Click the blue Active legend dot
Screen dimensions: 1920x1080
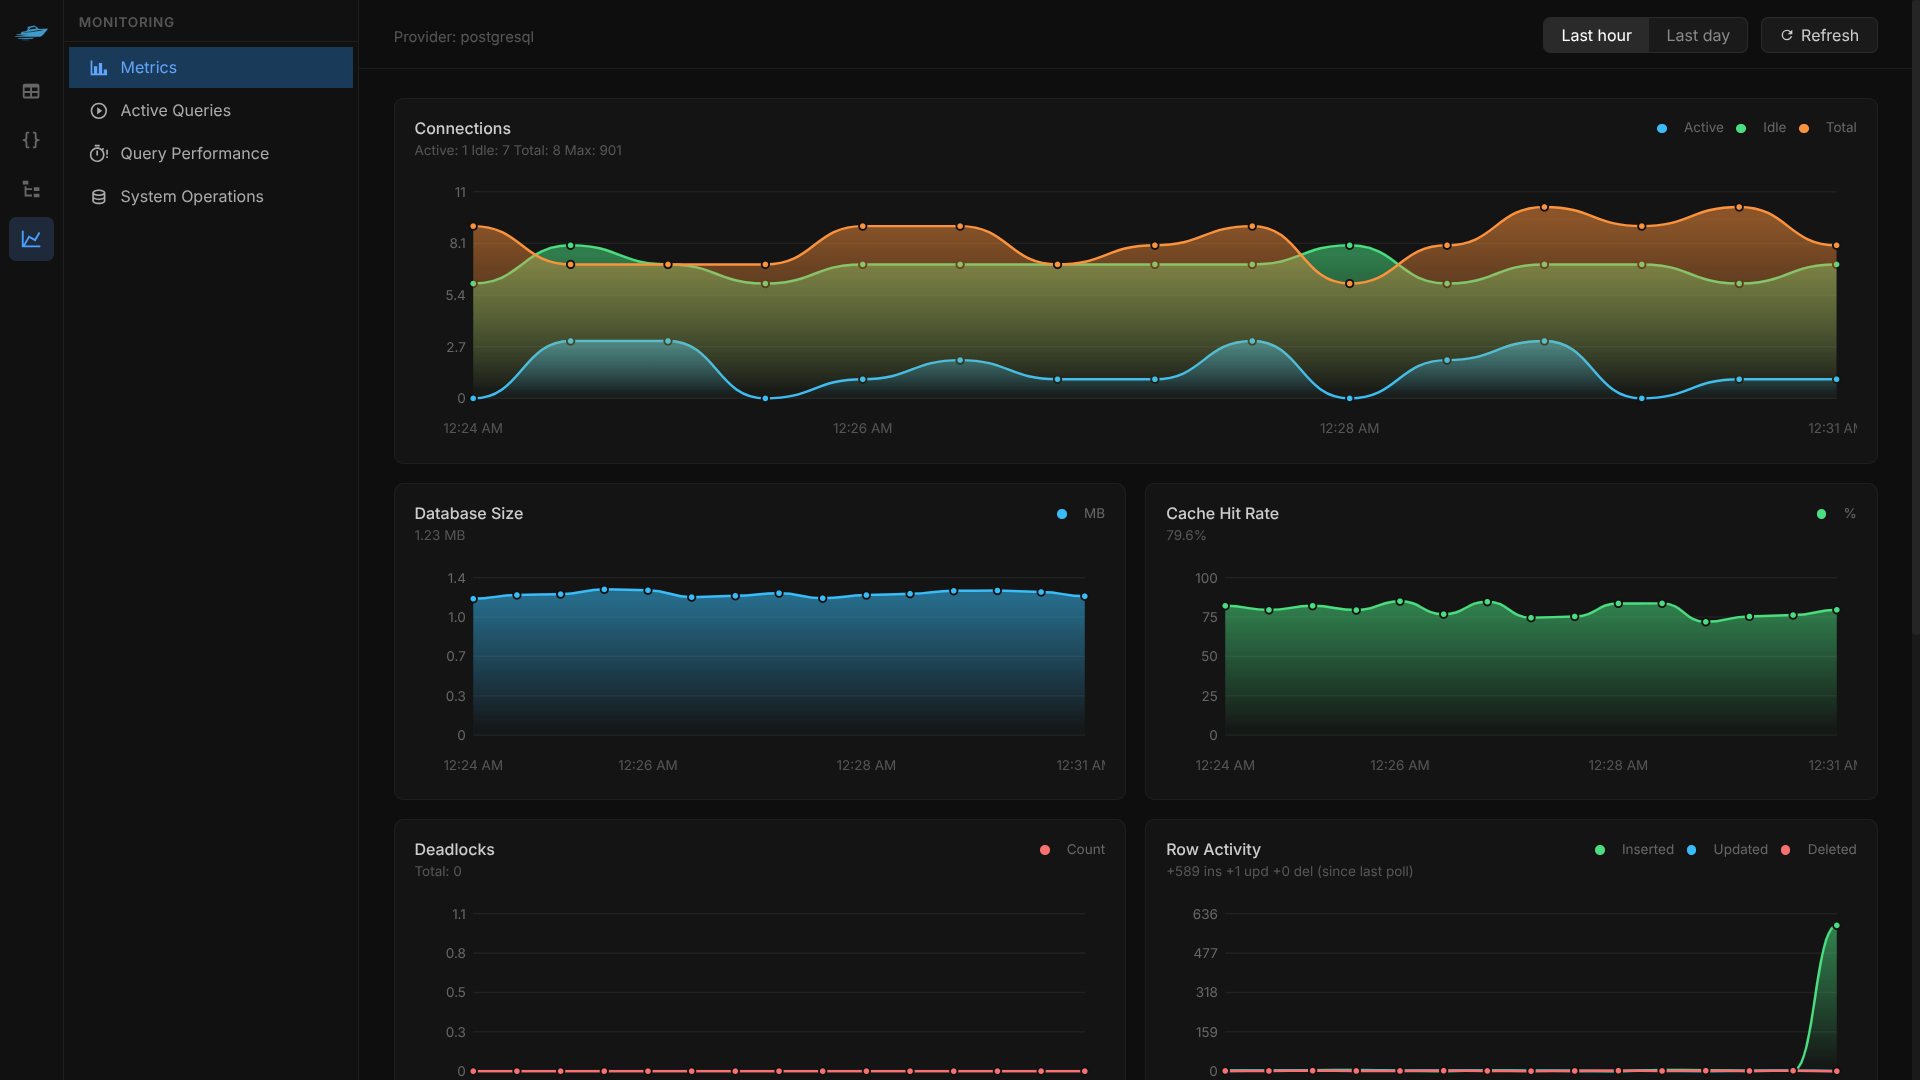(1662, 129)
